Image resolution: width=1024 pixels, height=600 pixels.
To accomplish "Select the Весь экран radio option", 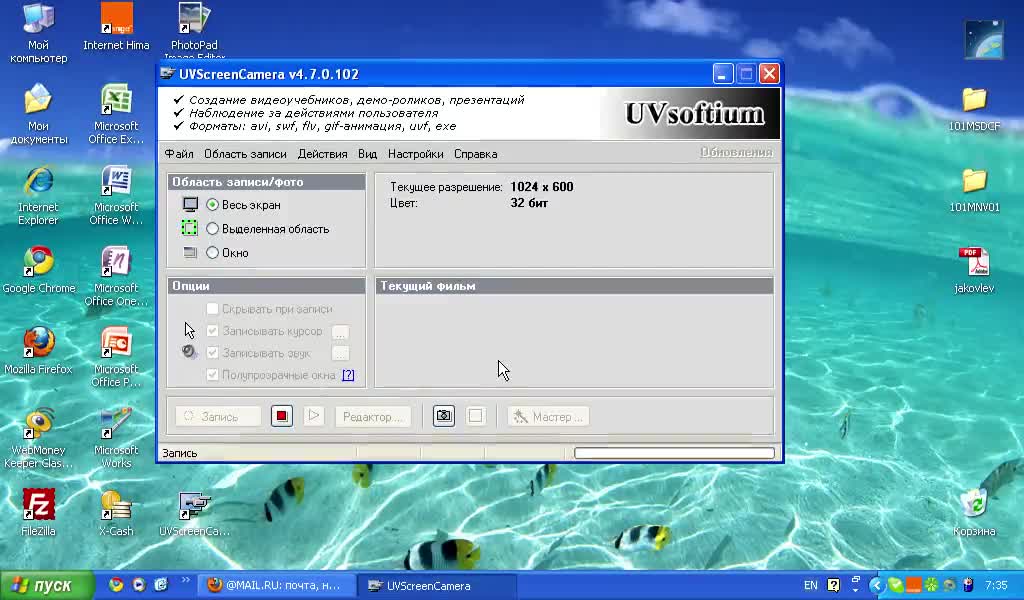I will click(x=212, y=205).
